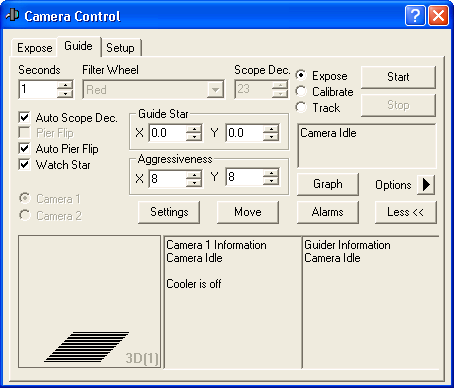Click the Aggressiveness X field

[167, 179]
